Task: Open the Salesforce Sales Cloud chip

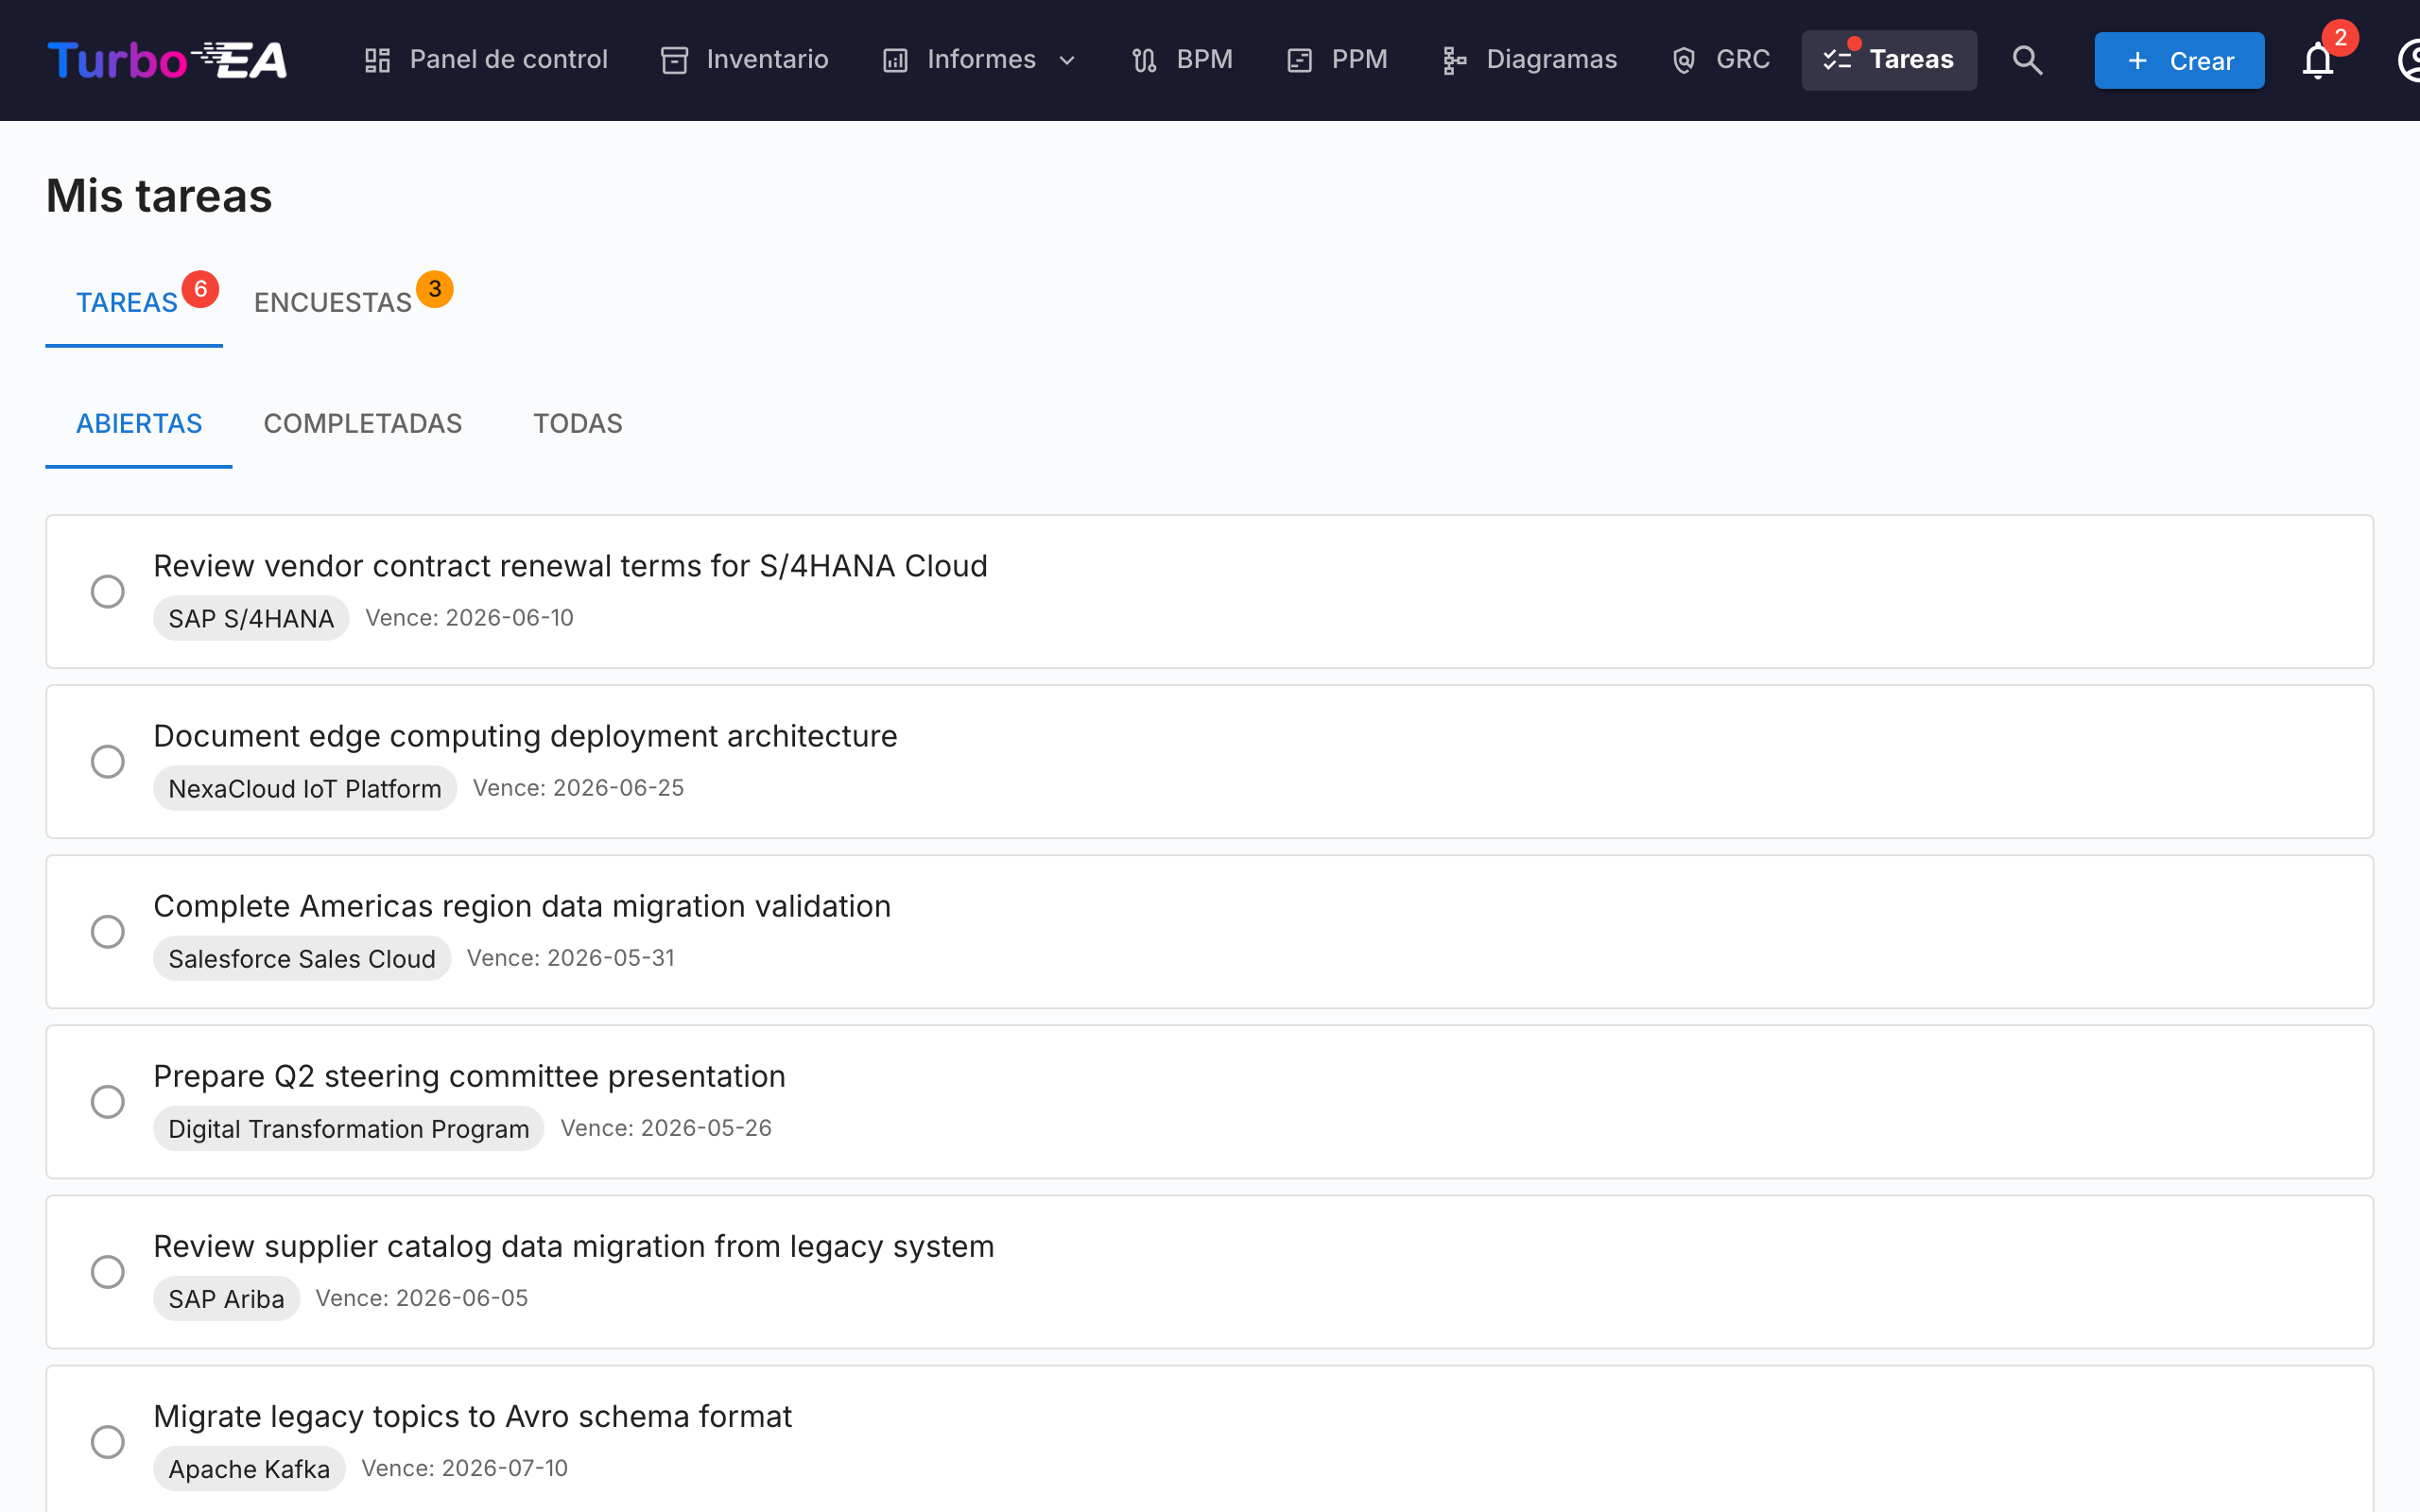Action: tap(302, 958)
